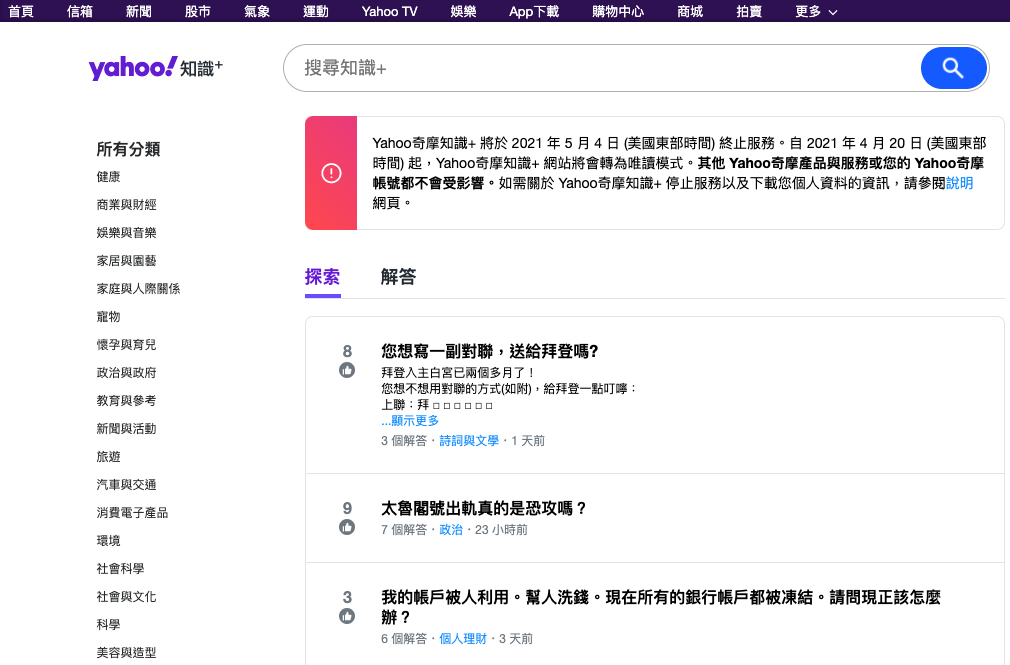The height and width of the screenshot is (665, 1010).
Task: Select the 懷孕與育兒 category
Action: 126,345
